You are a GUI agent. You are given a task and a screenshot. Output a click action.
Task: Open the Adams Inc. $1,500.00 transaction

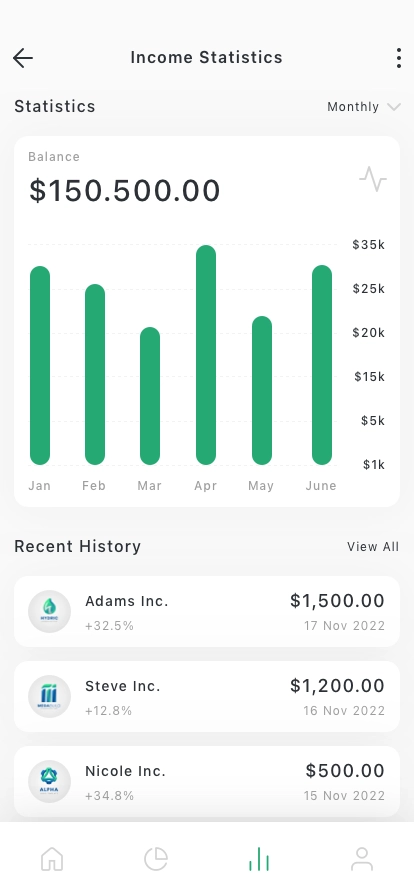[x=207, y=611]
